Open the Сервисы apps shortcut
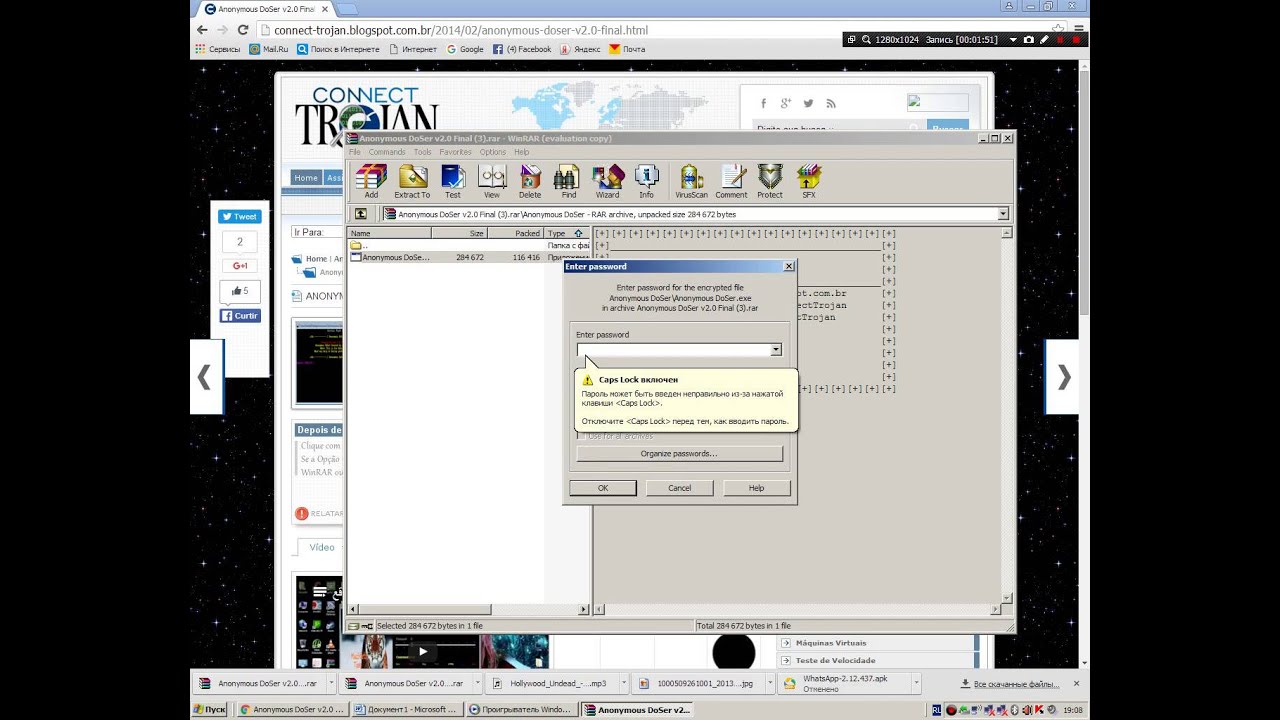Viewport: 1280px width, 720px height. click(x=217, y=49)
